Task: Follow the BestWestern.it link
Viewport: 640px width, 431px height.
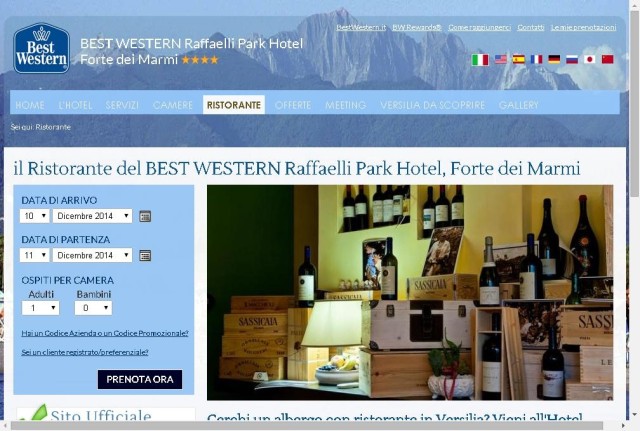Action: coord(361,27)
